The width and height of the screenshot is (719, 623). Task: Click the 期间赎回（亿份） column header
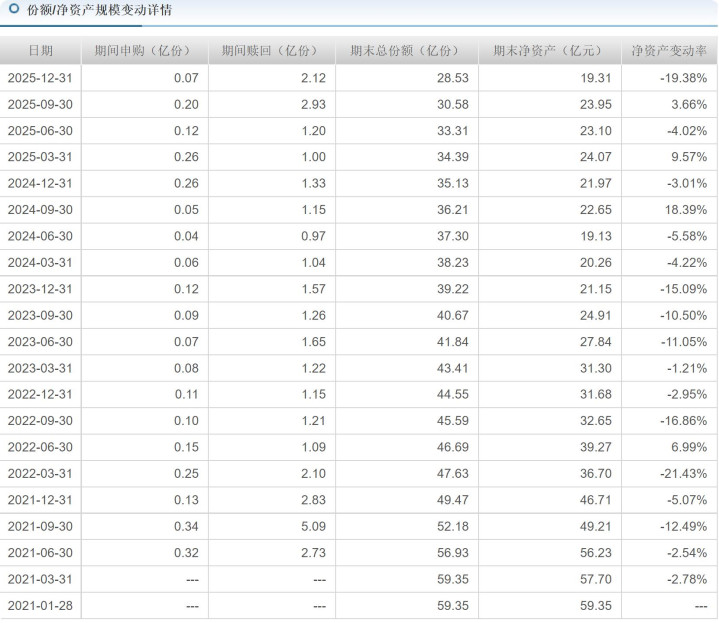click(x=272, y=51)
